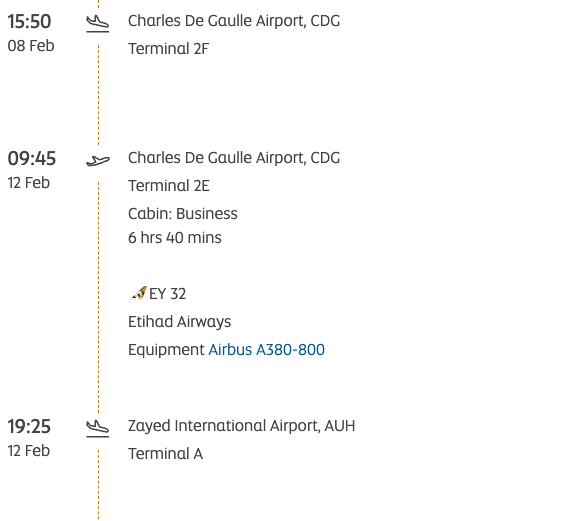Screen dimensions: 574x521
Task: Click Charles De Gaulle Airport arrival on 08 Feb
Action: point(234,21)
